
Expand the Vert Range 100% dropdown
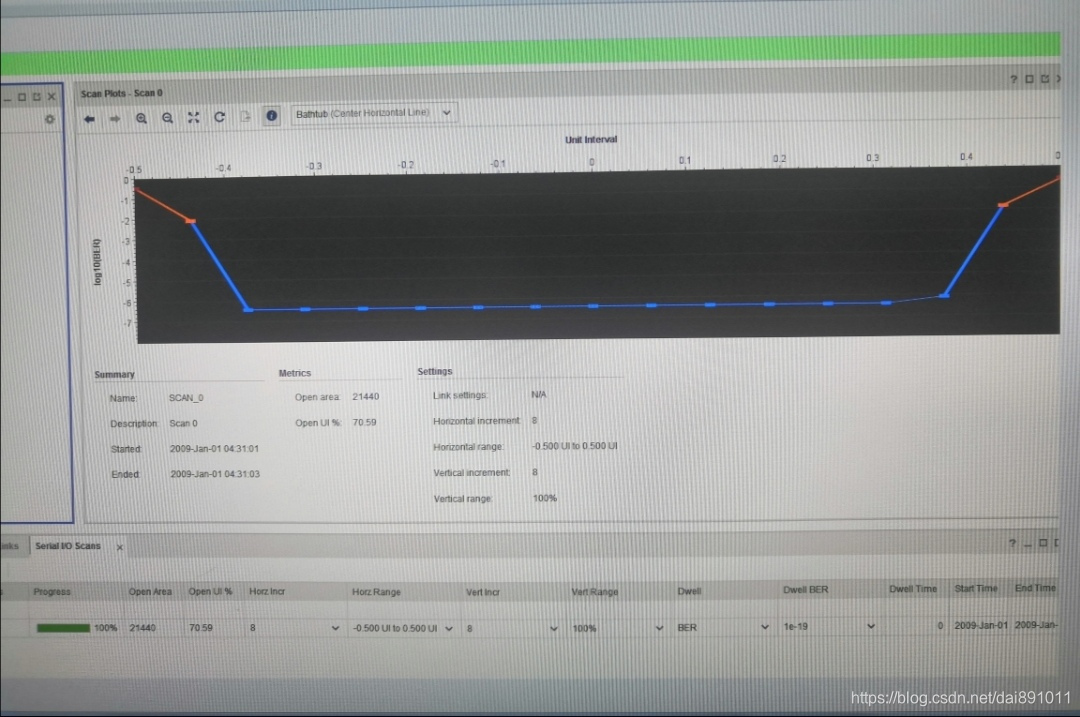659,627
